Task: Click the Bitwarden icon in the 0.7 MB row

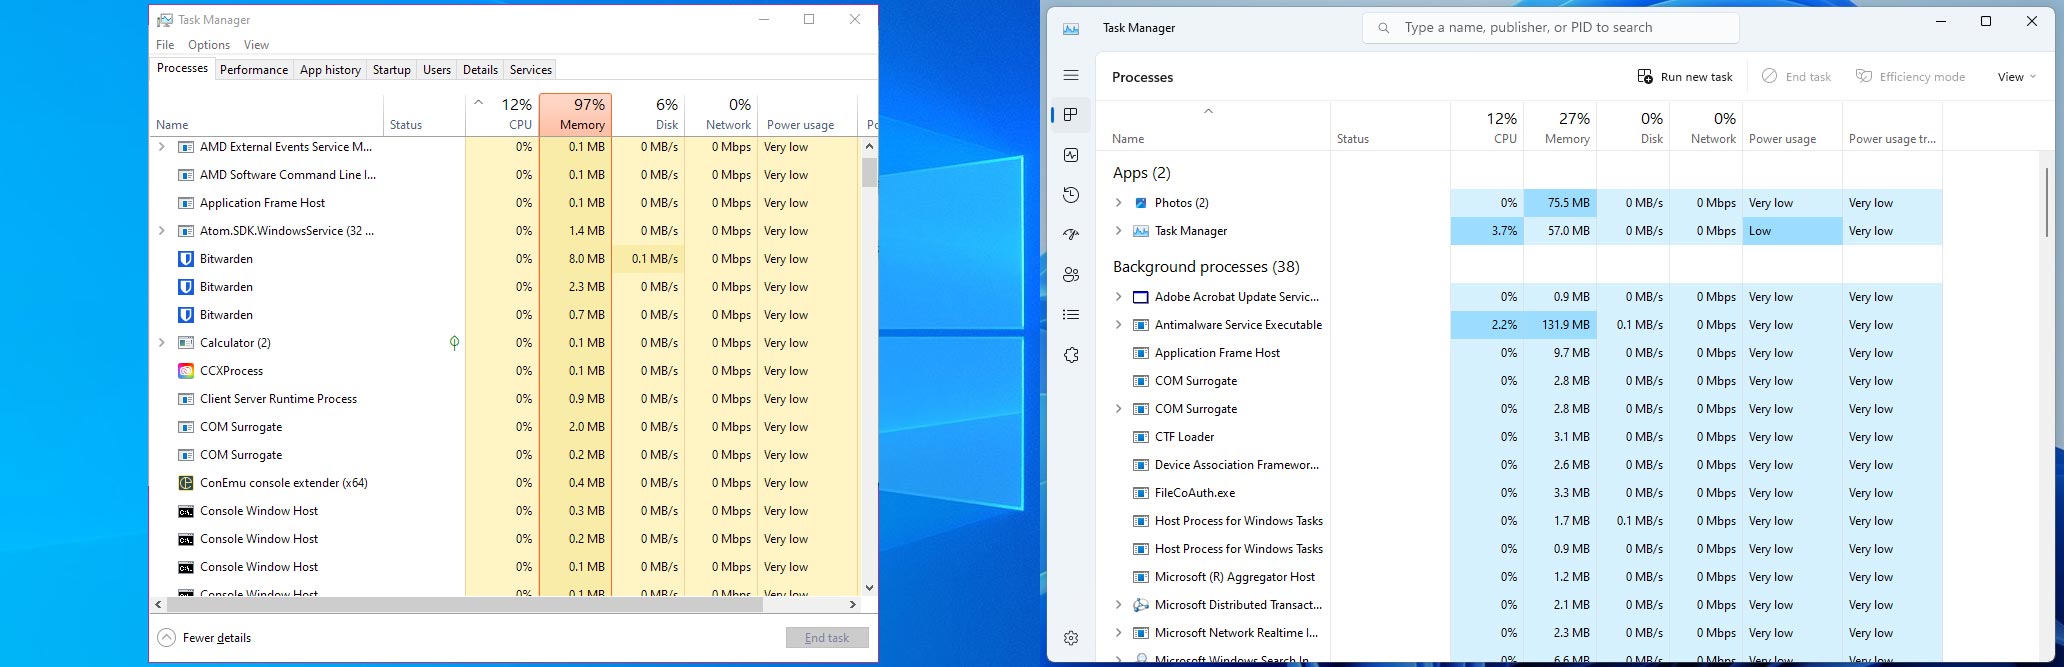Action: point(185,315)
